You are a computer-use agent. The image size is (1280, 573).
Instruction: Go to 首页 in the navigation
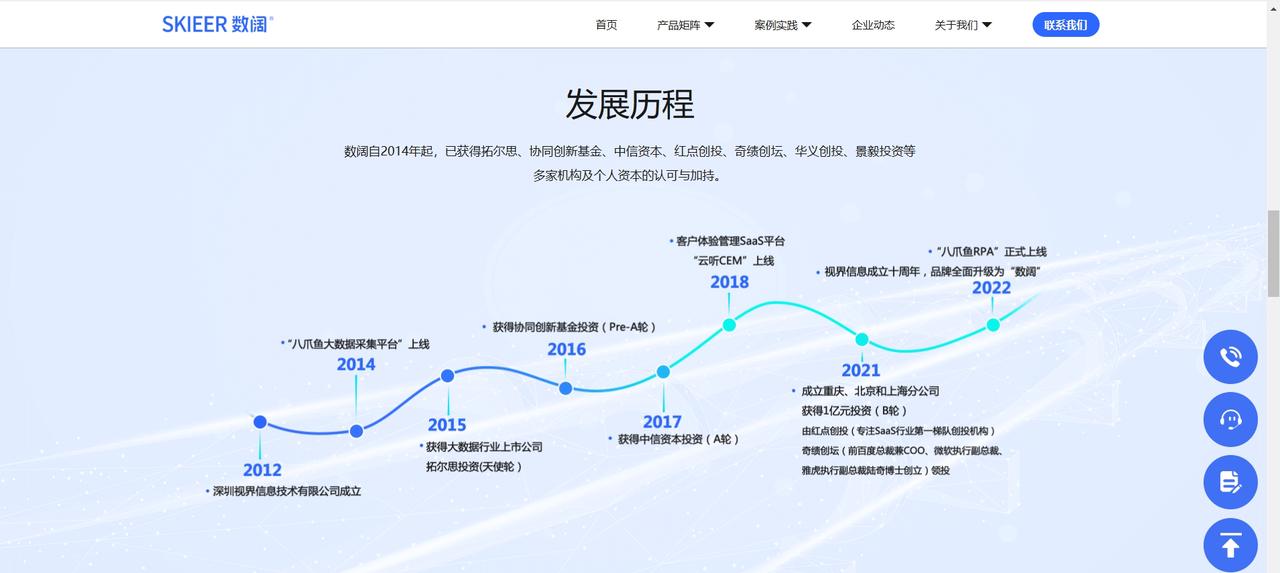pyautogui.click(x=606, y=25)
